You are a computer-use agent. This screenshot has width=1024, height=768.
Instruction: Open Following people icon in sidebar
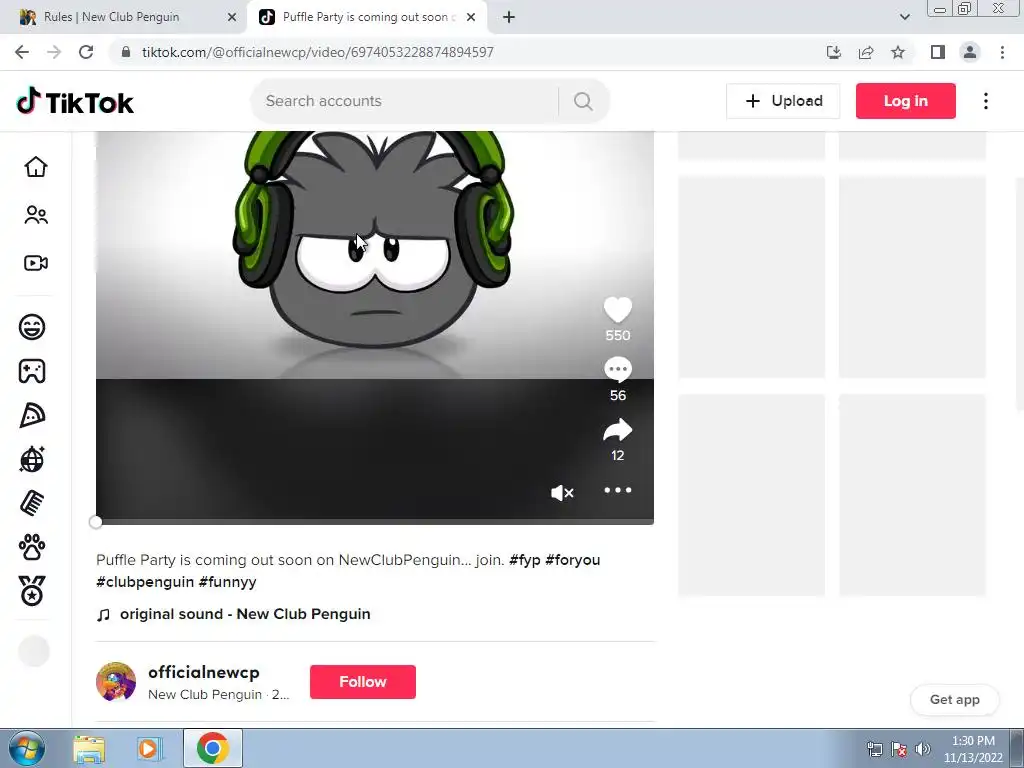[35, 215]
